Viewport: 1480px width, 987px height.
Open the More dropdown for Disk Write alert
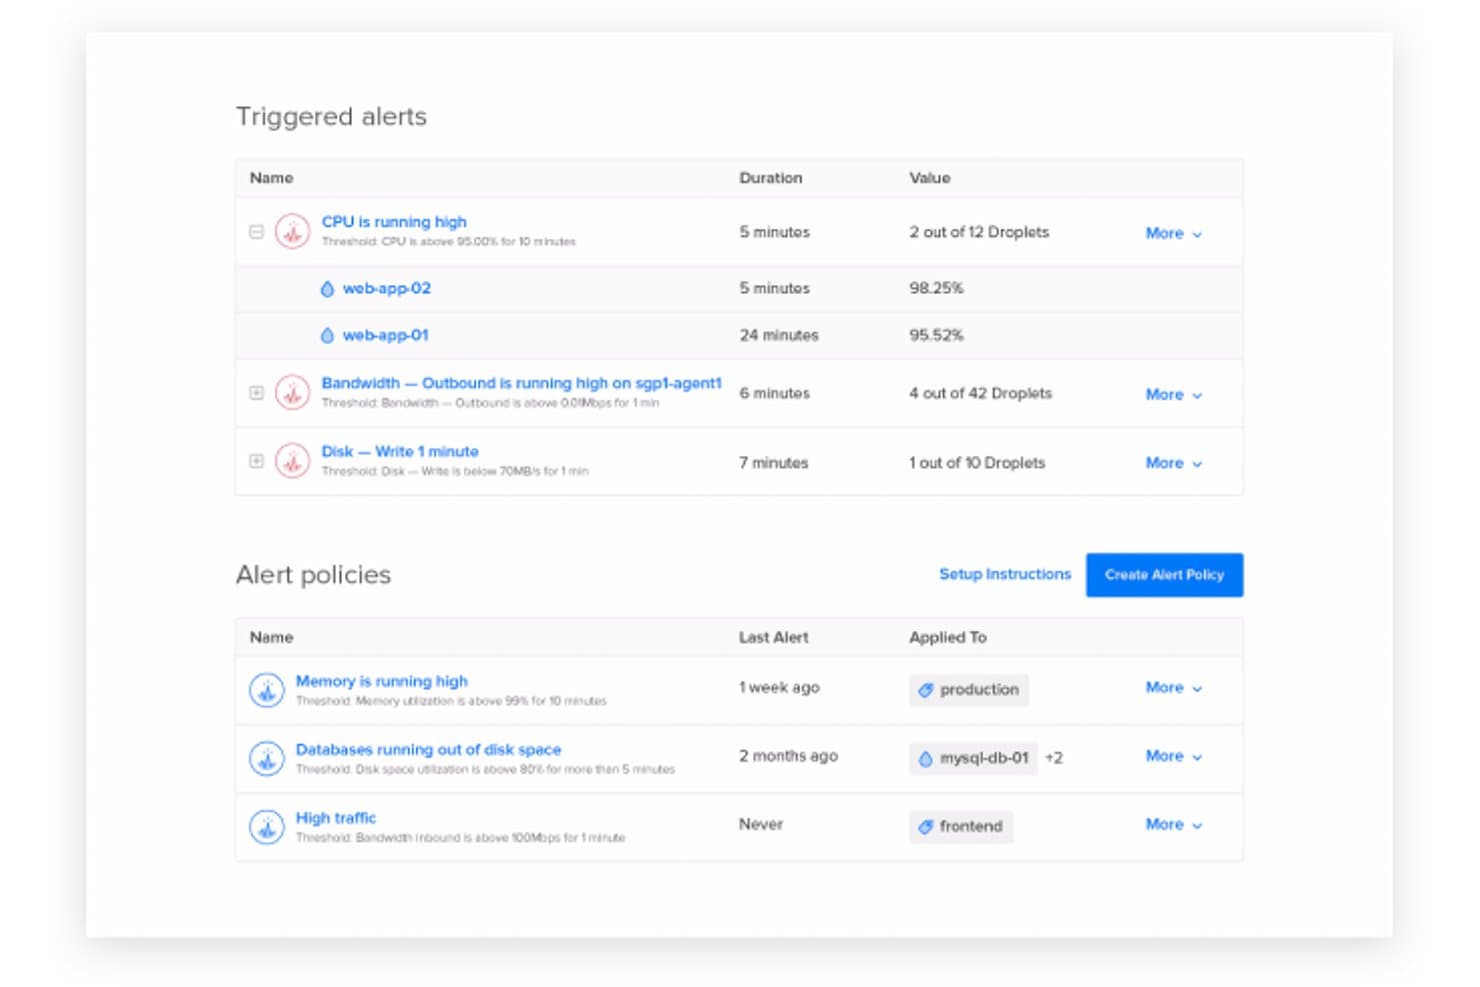click(1174, 463)
